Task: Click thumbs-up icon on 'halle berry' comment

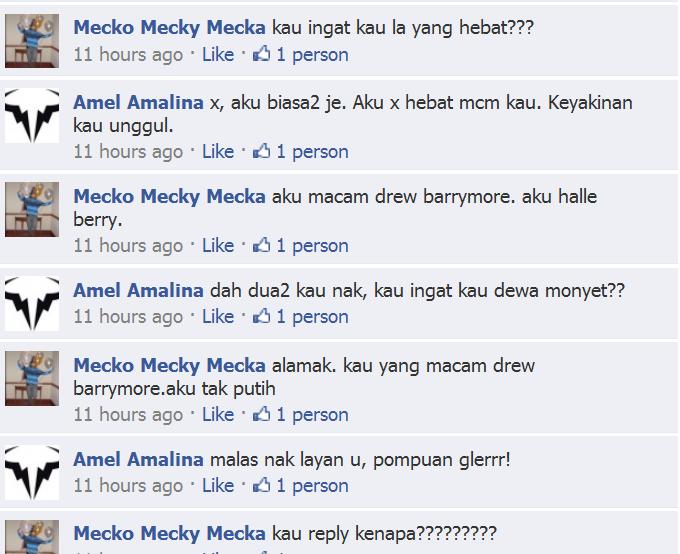Action: (x=262, y=245)
